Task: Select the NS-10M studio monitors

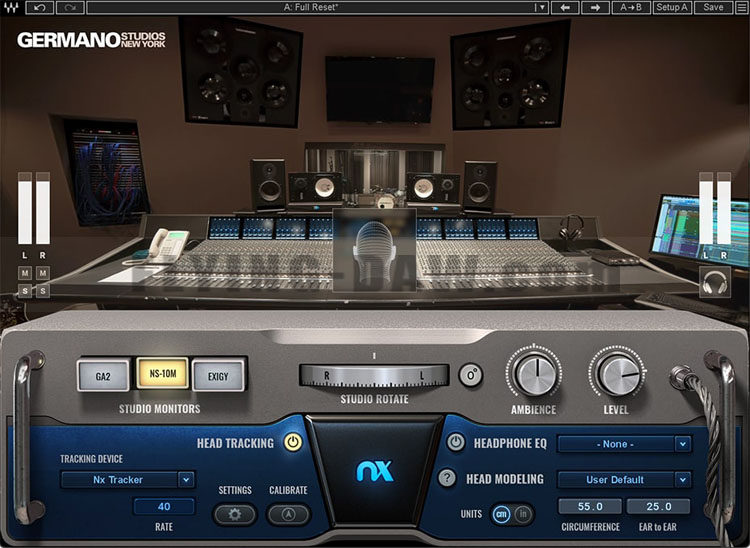Action: tap(163, 373)
